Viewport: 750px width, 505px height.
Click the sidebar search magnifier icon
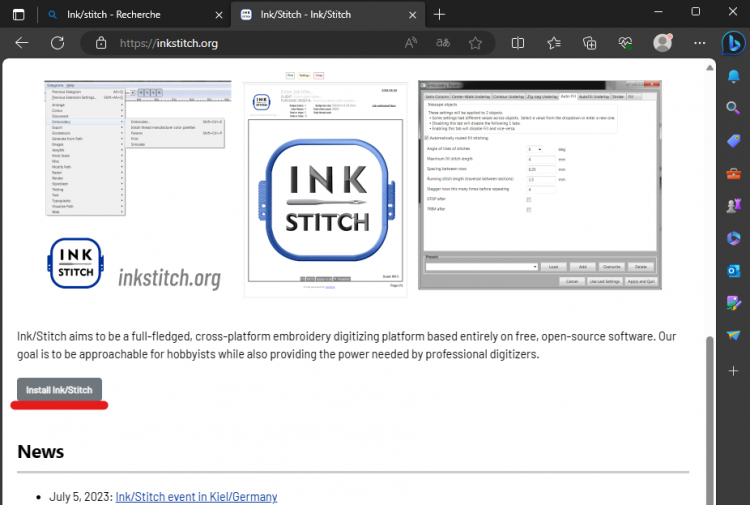pyautogui.click(x=733, y=108)
